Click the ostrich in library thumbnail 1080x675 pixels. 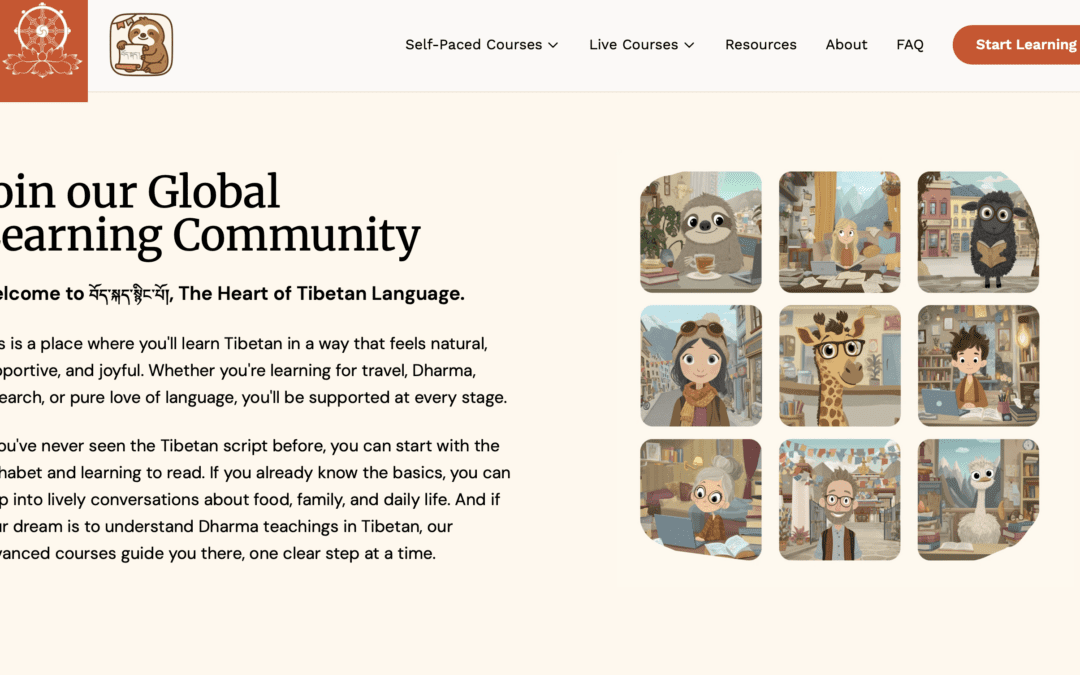[978, 498]
